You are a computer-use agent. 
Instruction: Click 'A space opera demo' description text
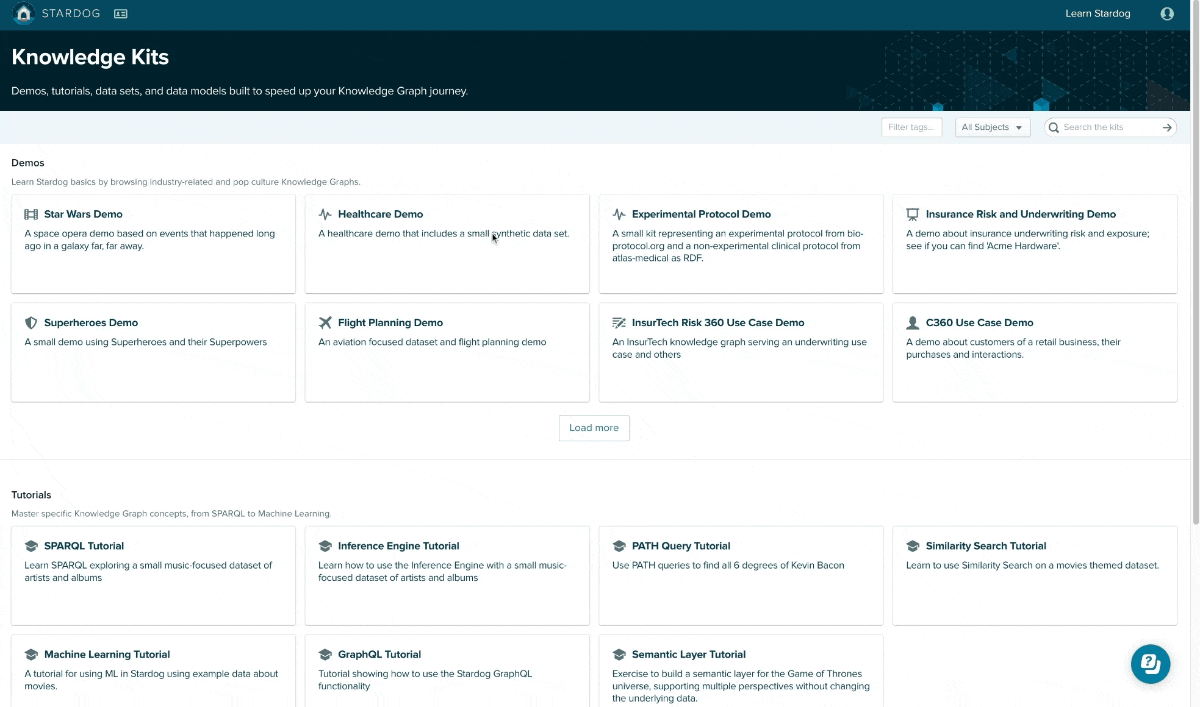pyautogui.click(x=149, y=240)
